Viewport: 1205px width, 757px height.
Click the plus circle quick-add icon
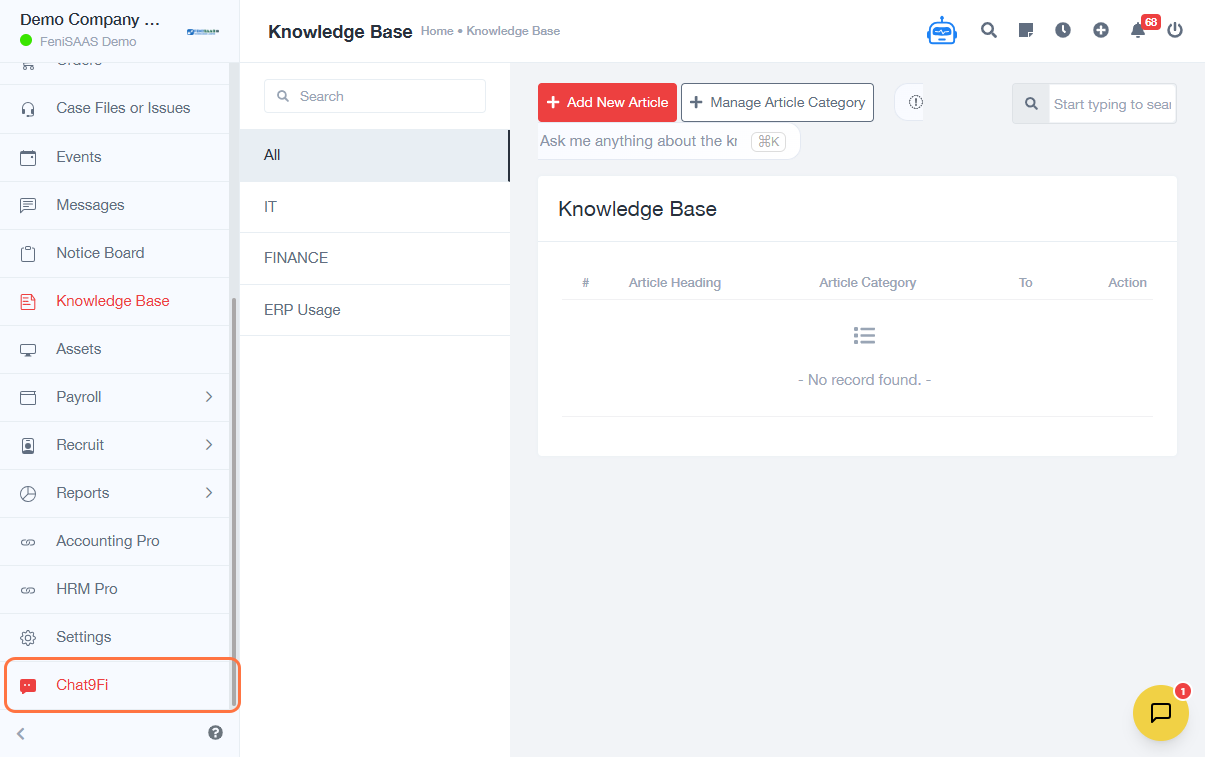pyautogui.click(x=1101, y=30)
